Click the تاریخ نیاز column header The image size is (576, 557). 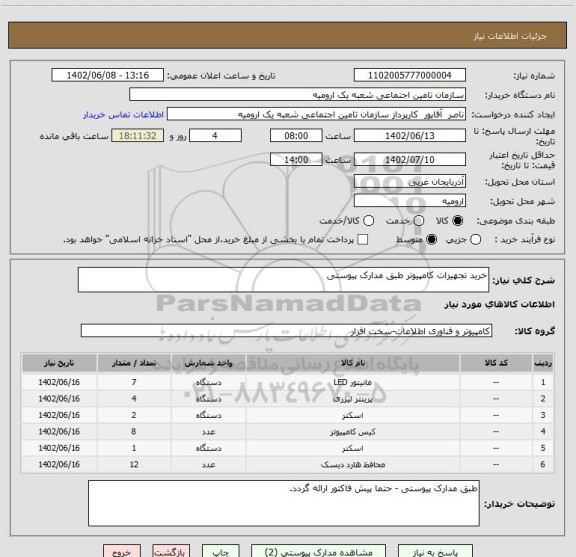click(59, 363)
